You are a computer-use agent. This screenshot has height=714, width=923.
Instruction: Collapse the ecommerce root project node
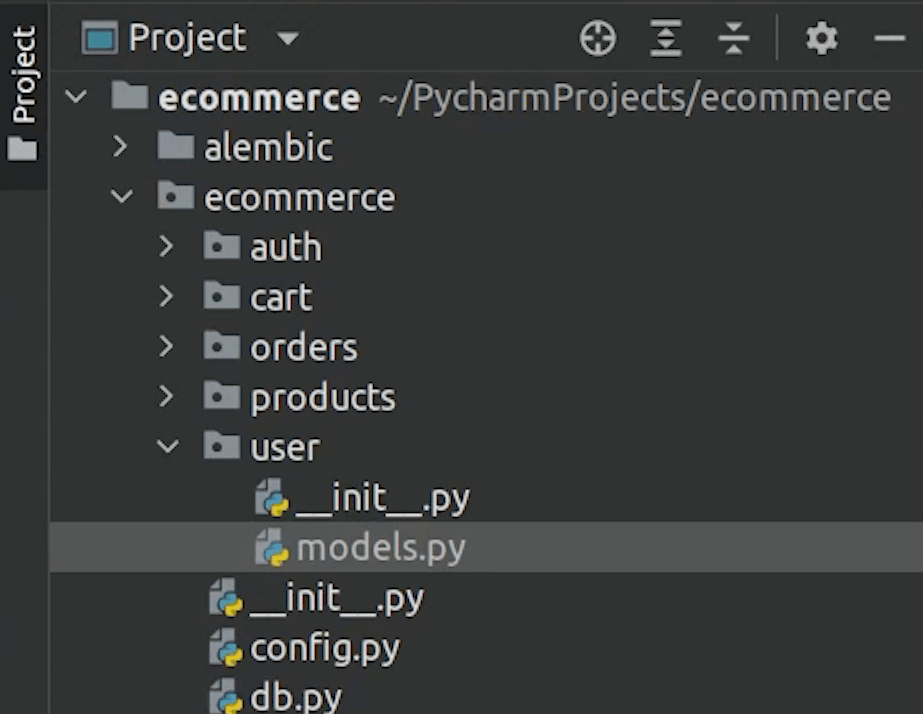pyautogui.click(x=76, y=98)
